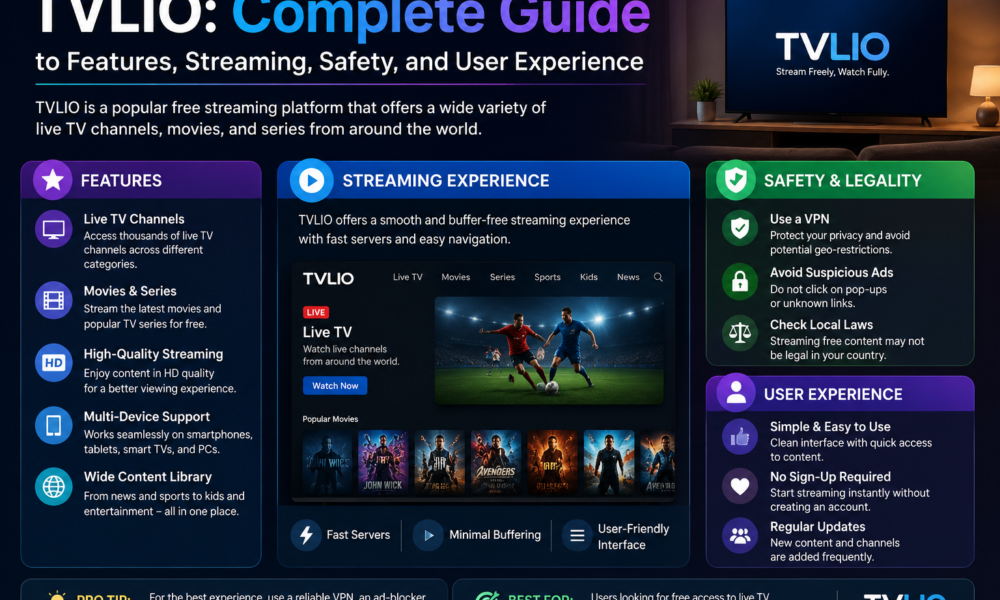Click the padlock icon for Avoid Suspicious Ads
This screenshot has width=1000, height=600.
[x=740, y=281]
